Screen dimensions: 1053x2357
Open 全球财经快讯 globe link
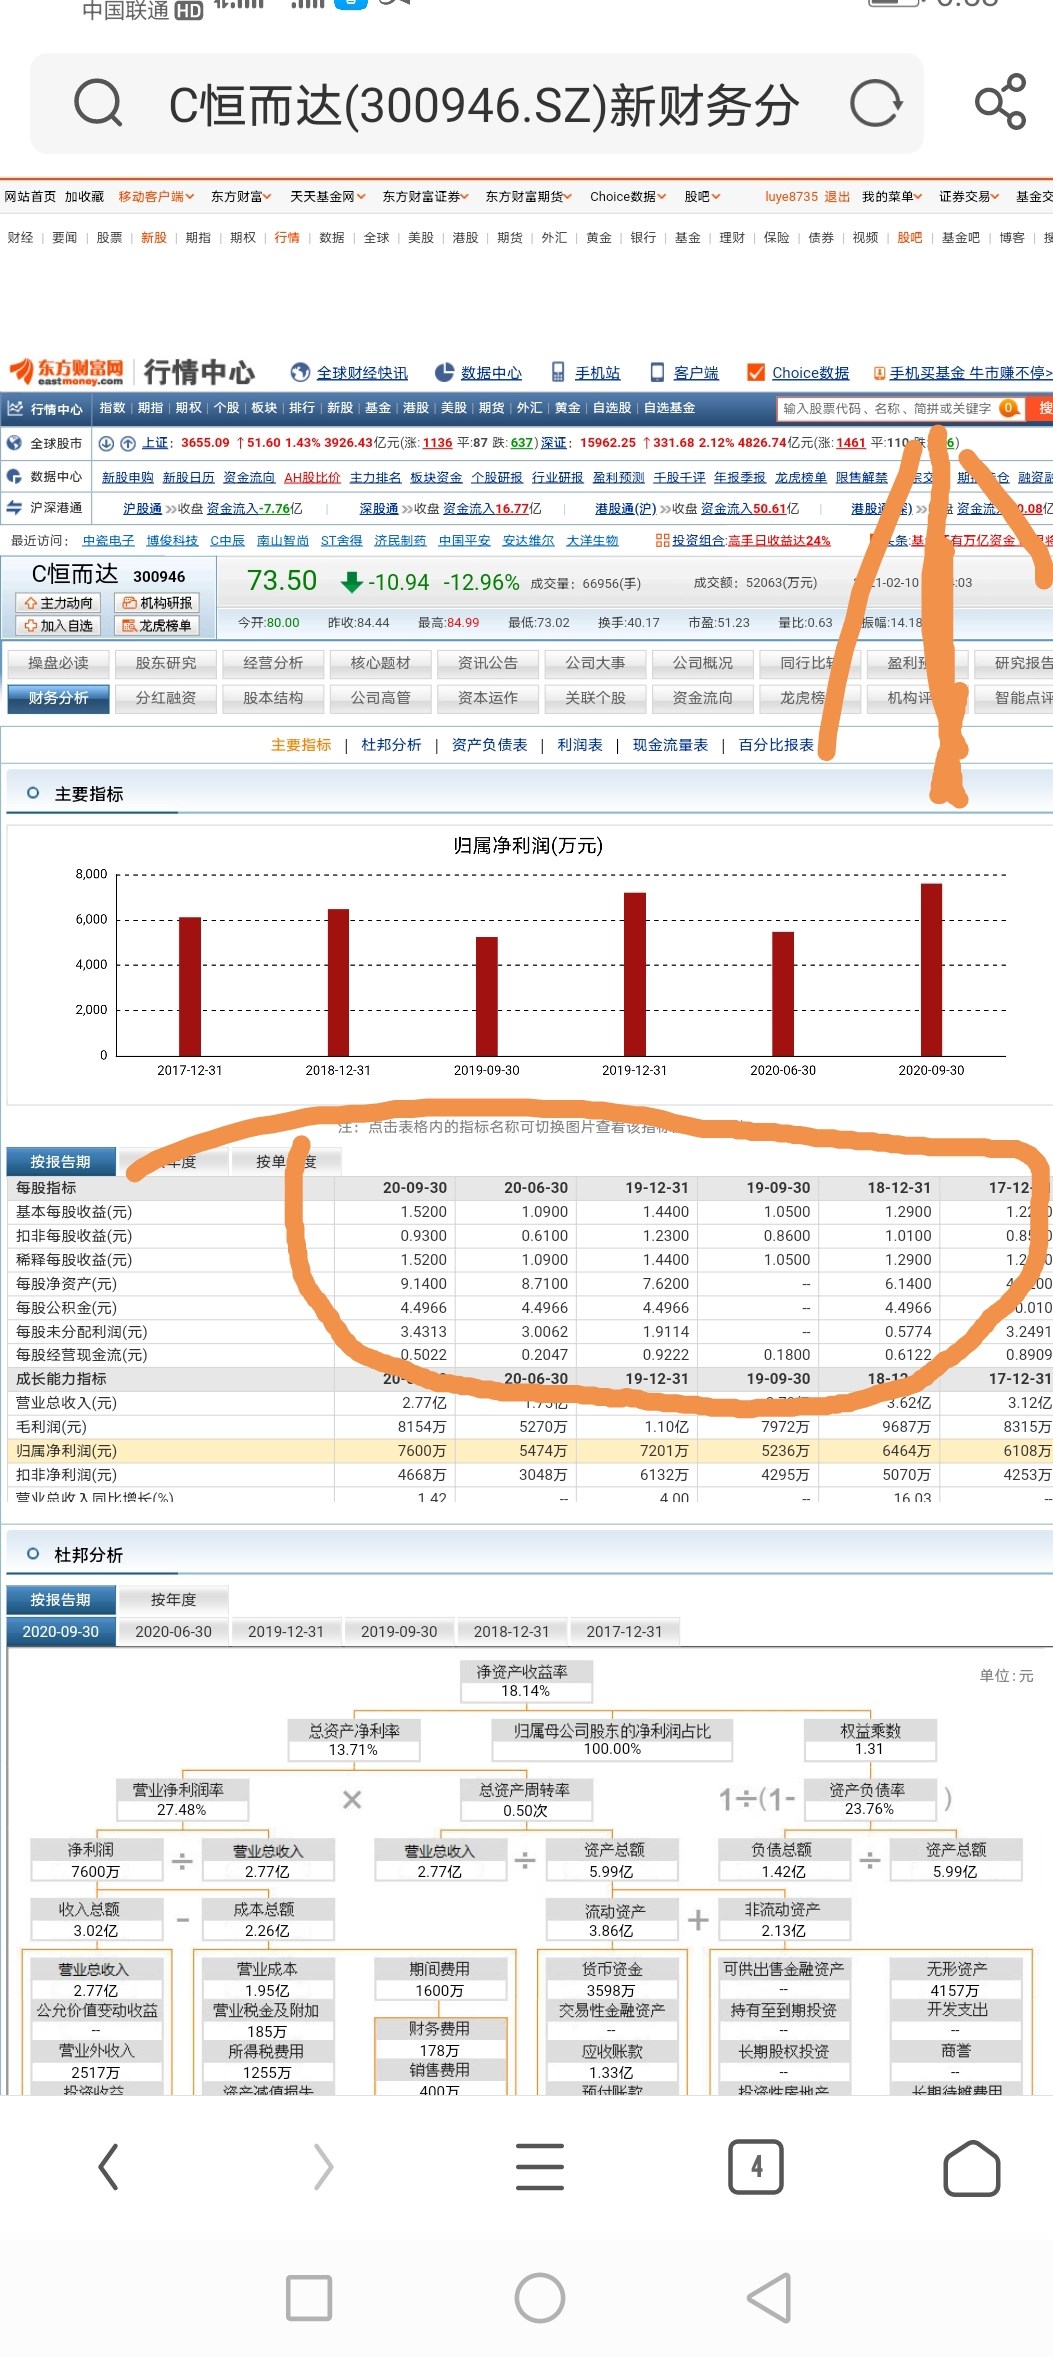point(349,373)
